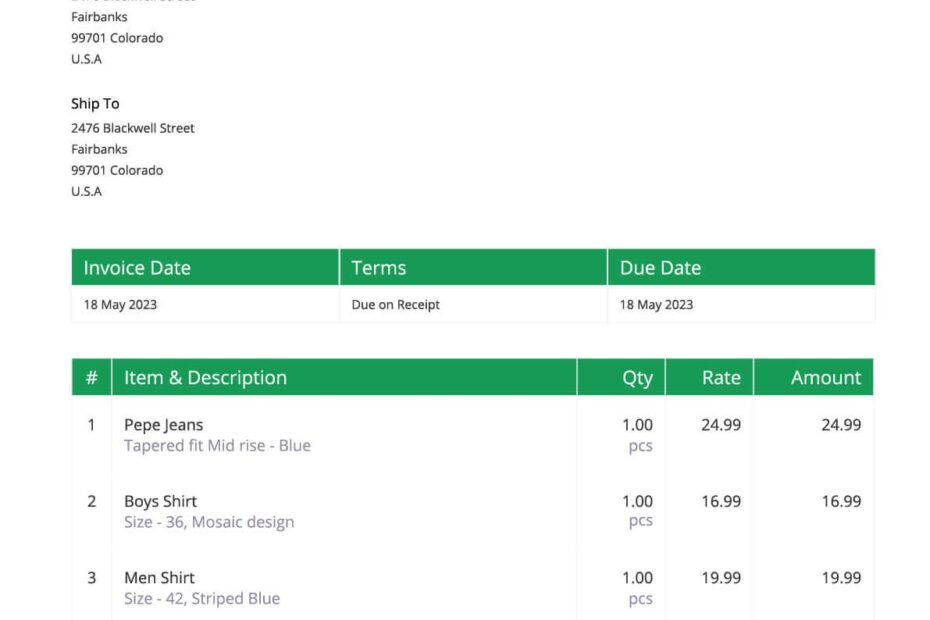Select the Pepe Jeans item name

(164, 424)
